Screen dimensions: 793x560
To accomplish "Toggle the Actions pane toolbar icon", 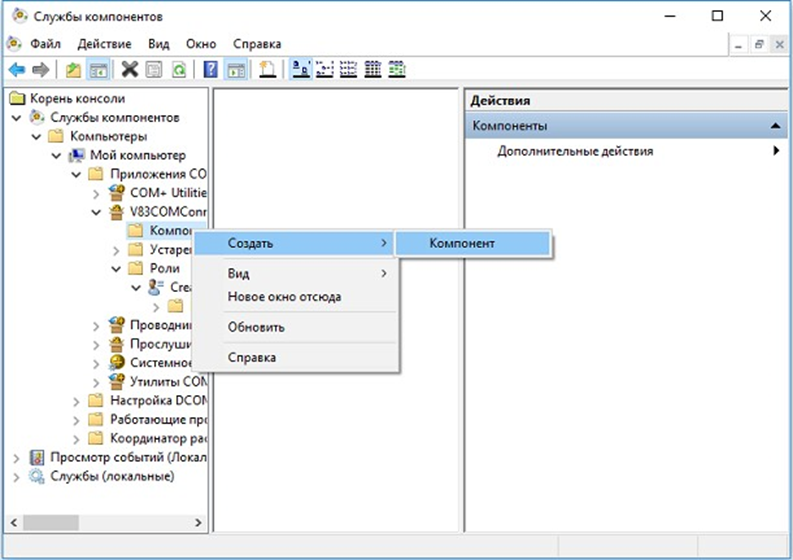I will tap(236, 69).
